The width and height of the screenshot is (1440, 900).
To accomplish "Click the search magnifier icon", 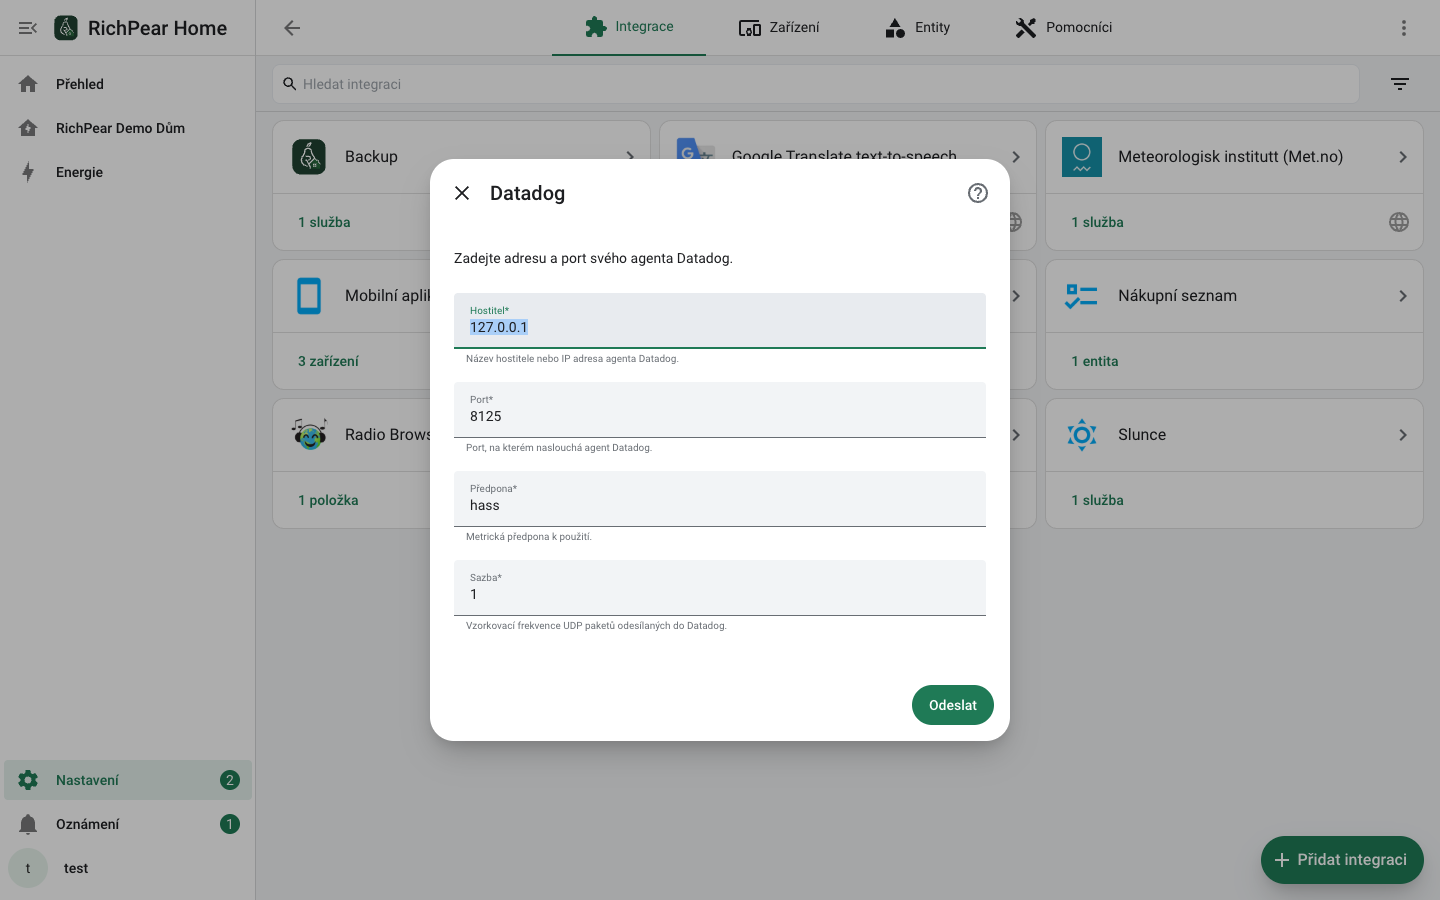I will pos(290,84).
